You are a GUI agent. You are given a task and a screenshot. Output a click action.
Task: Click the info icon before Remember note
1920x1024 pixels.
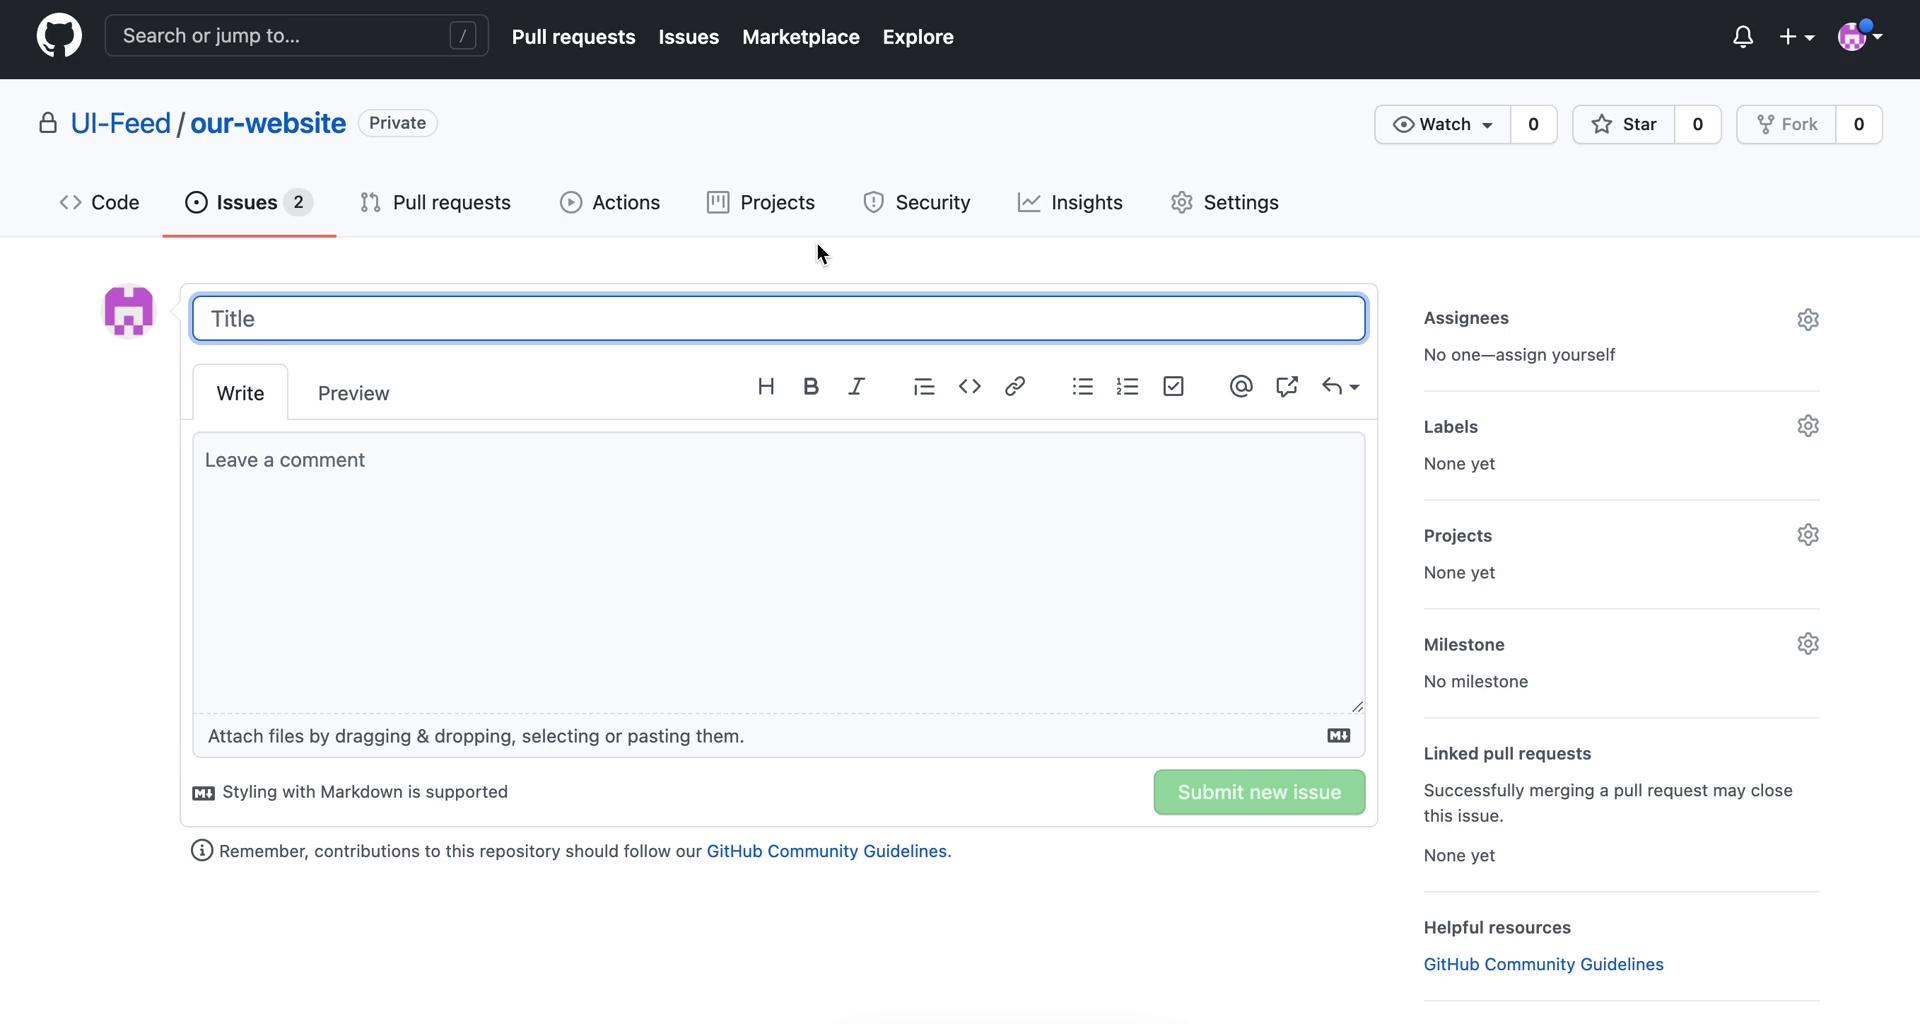202,851
